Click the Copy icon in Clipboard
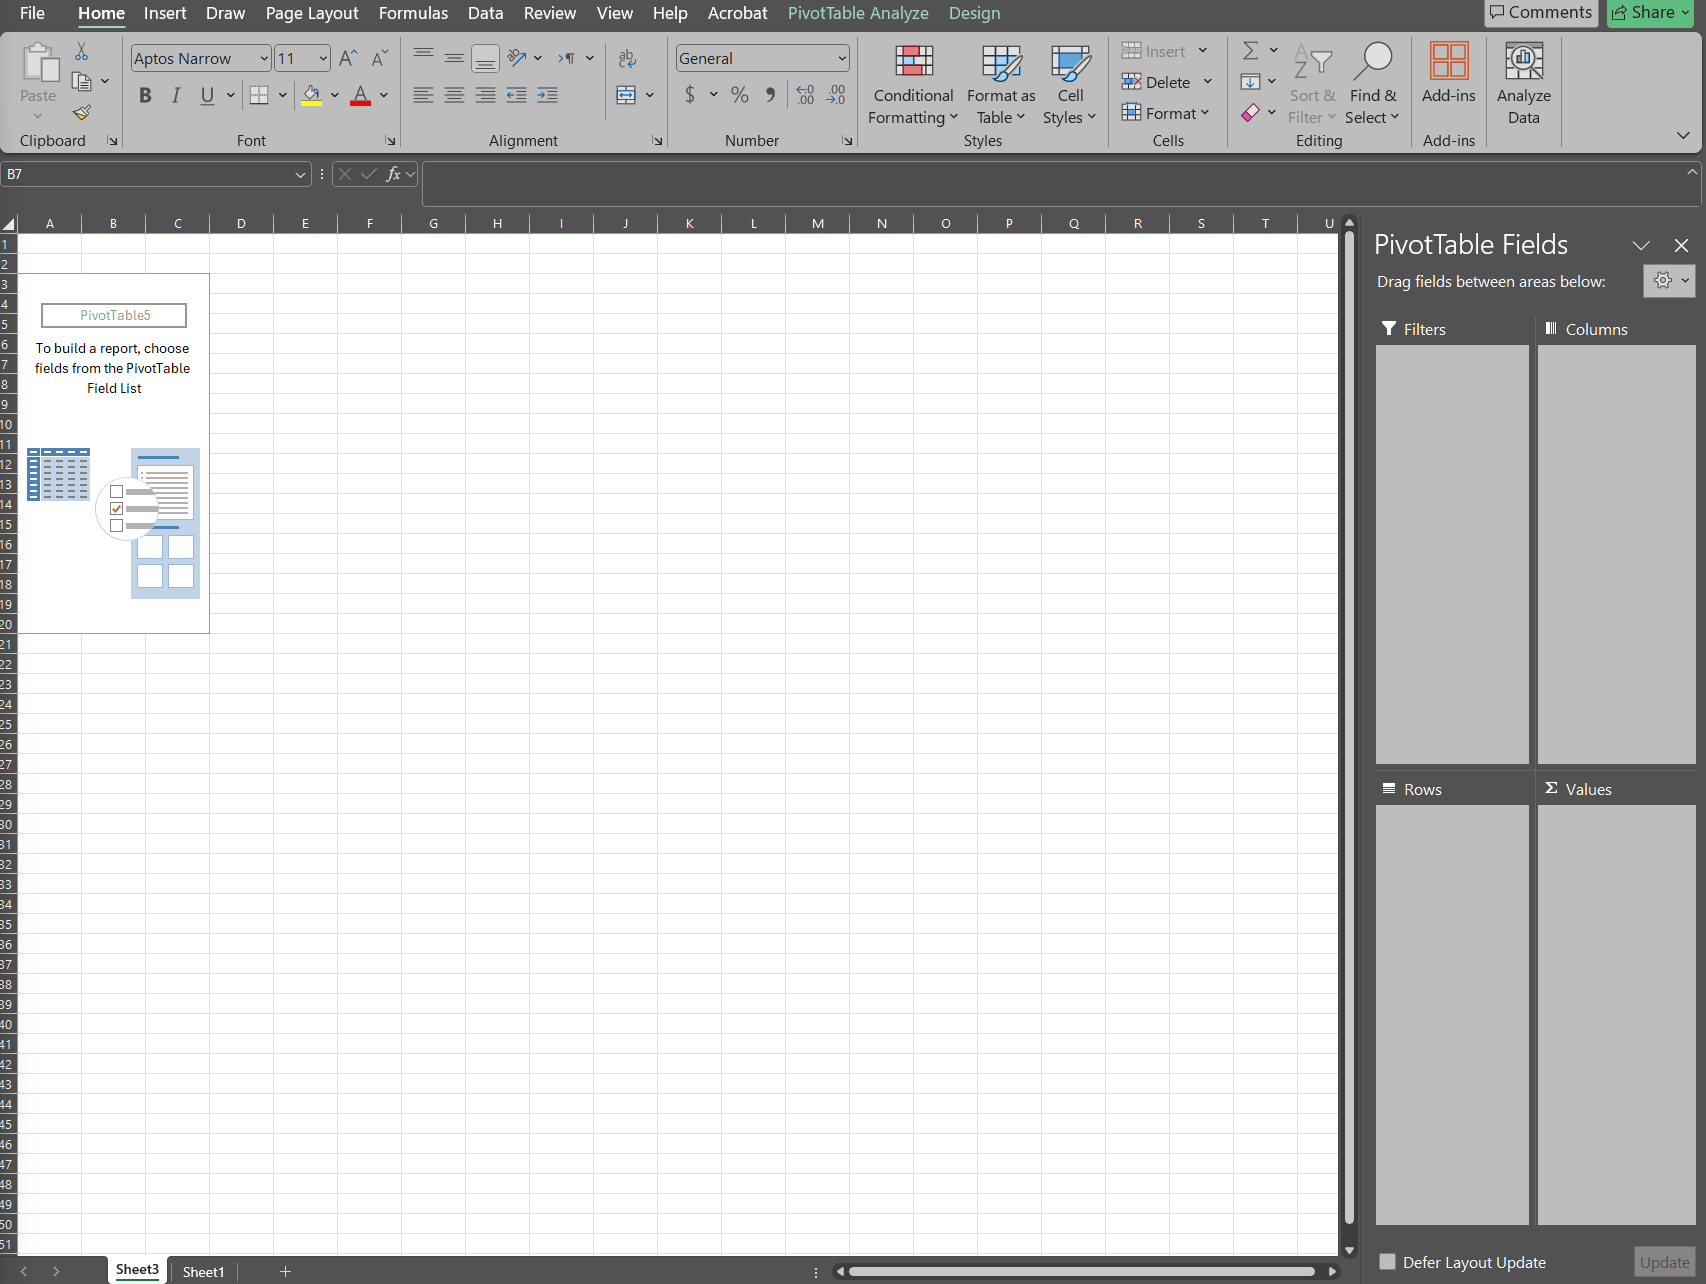The height and width of the screenshot is (1284, 1706). 82,82
